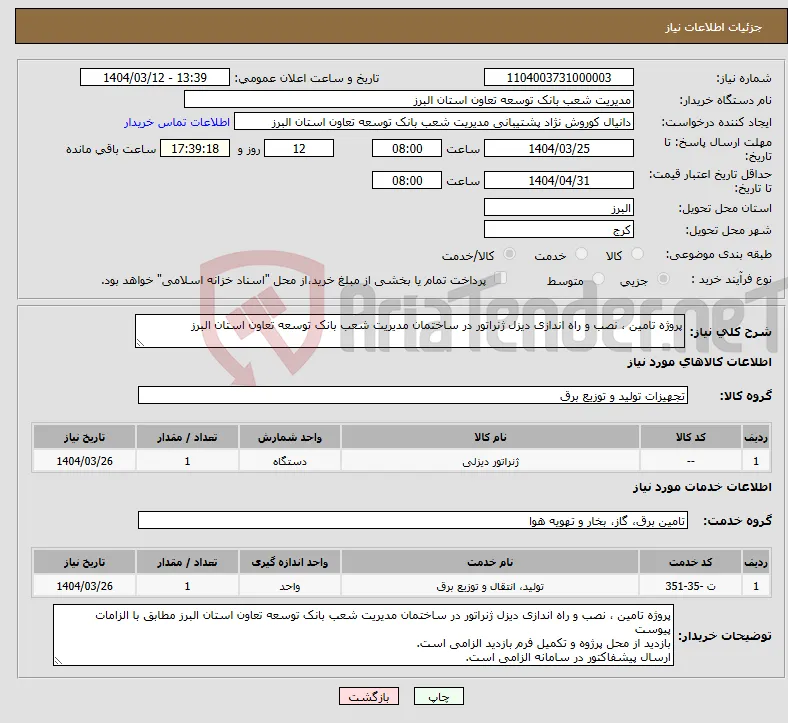Click the ایجاد کننده درخواست field

coord(434,122)
